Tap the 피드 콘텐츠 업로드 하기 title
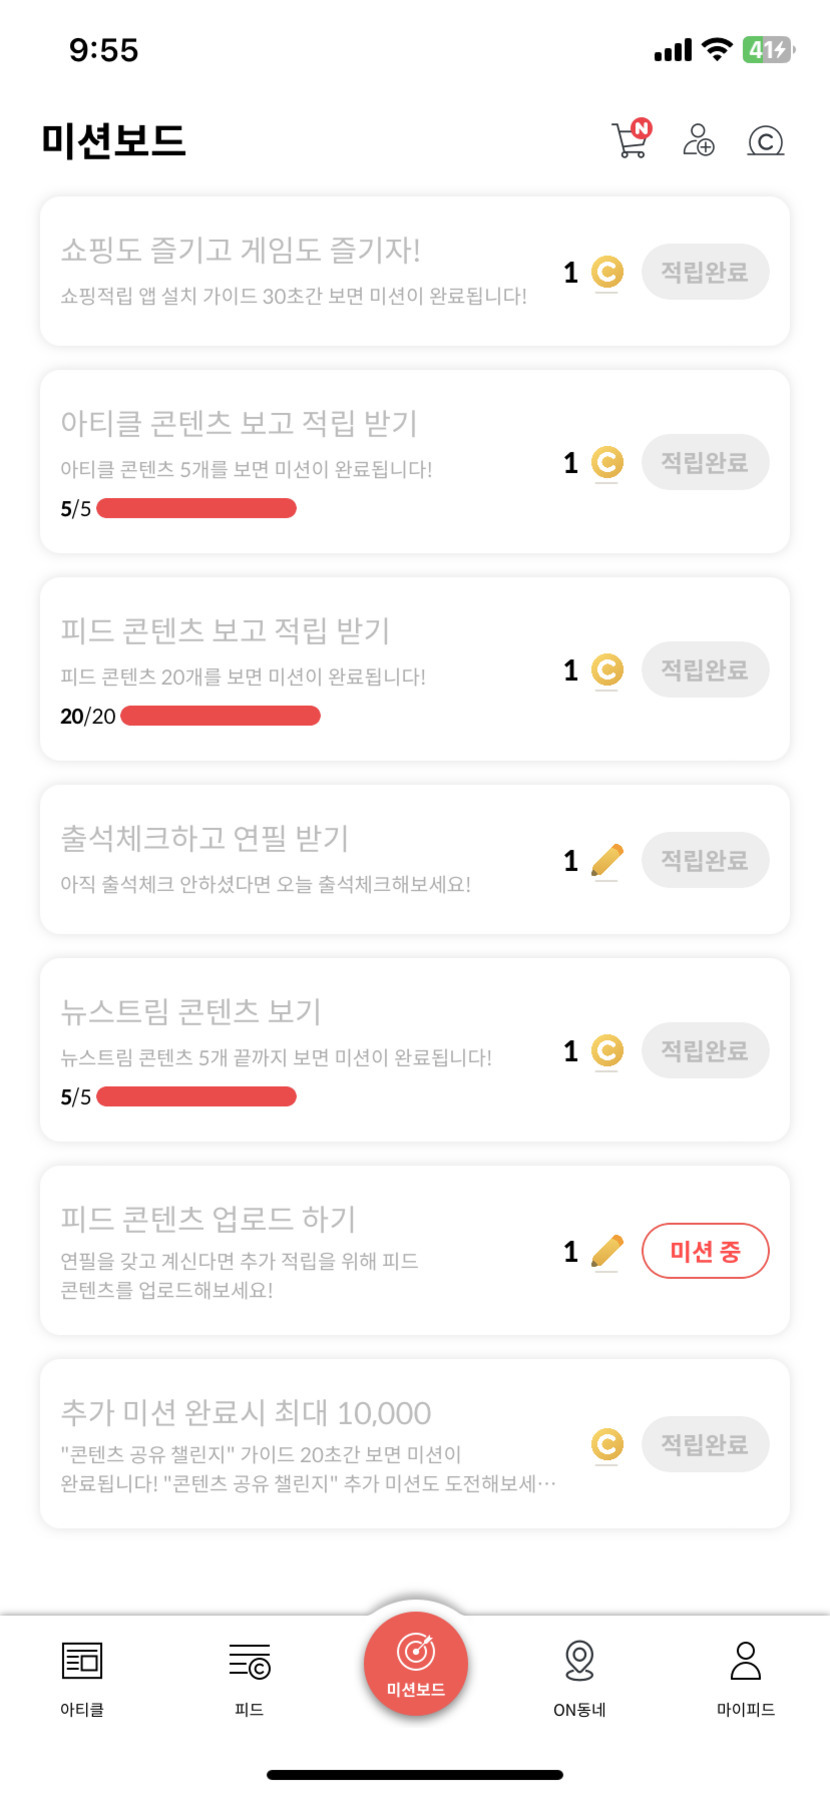This screenshot has height=1796, width=830. (208, 1218)
